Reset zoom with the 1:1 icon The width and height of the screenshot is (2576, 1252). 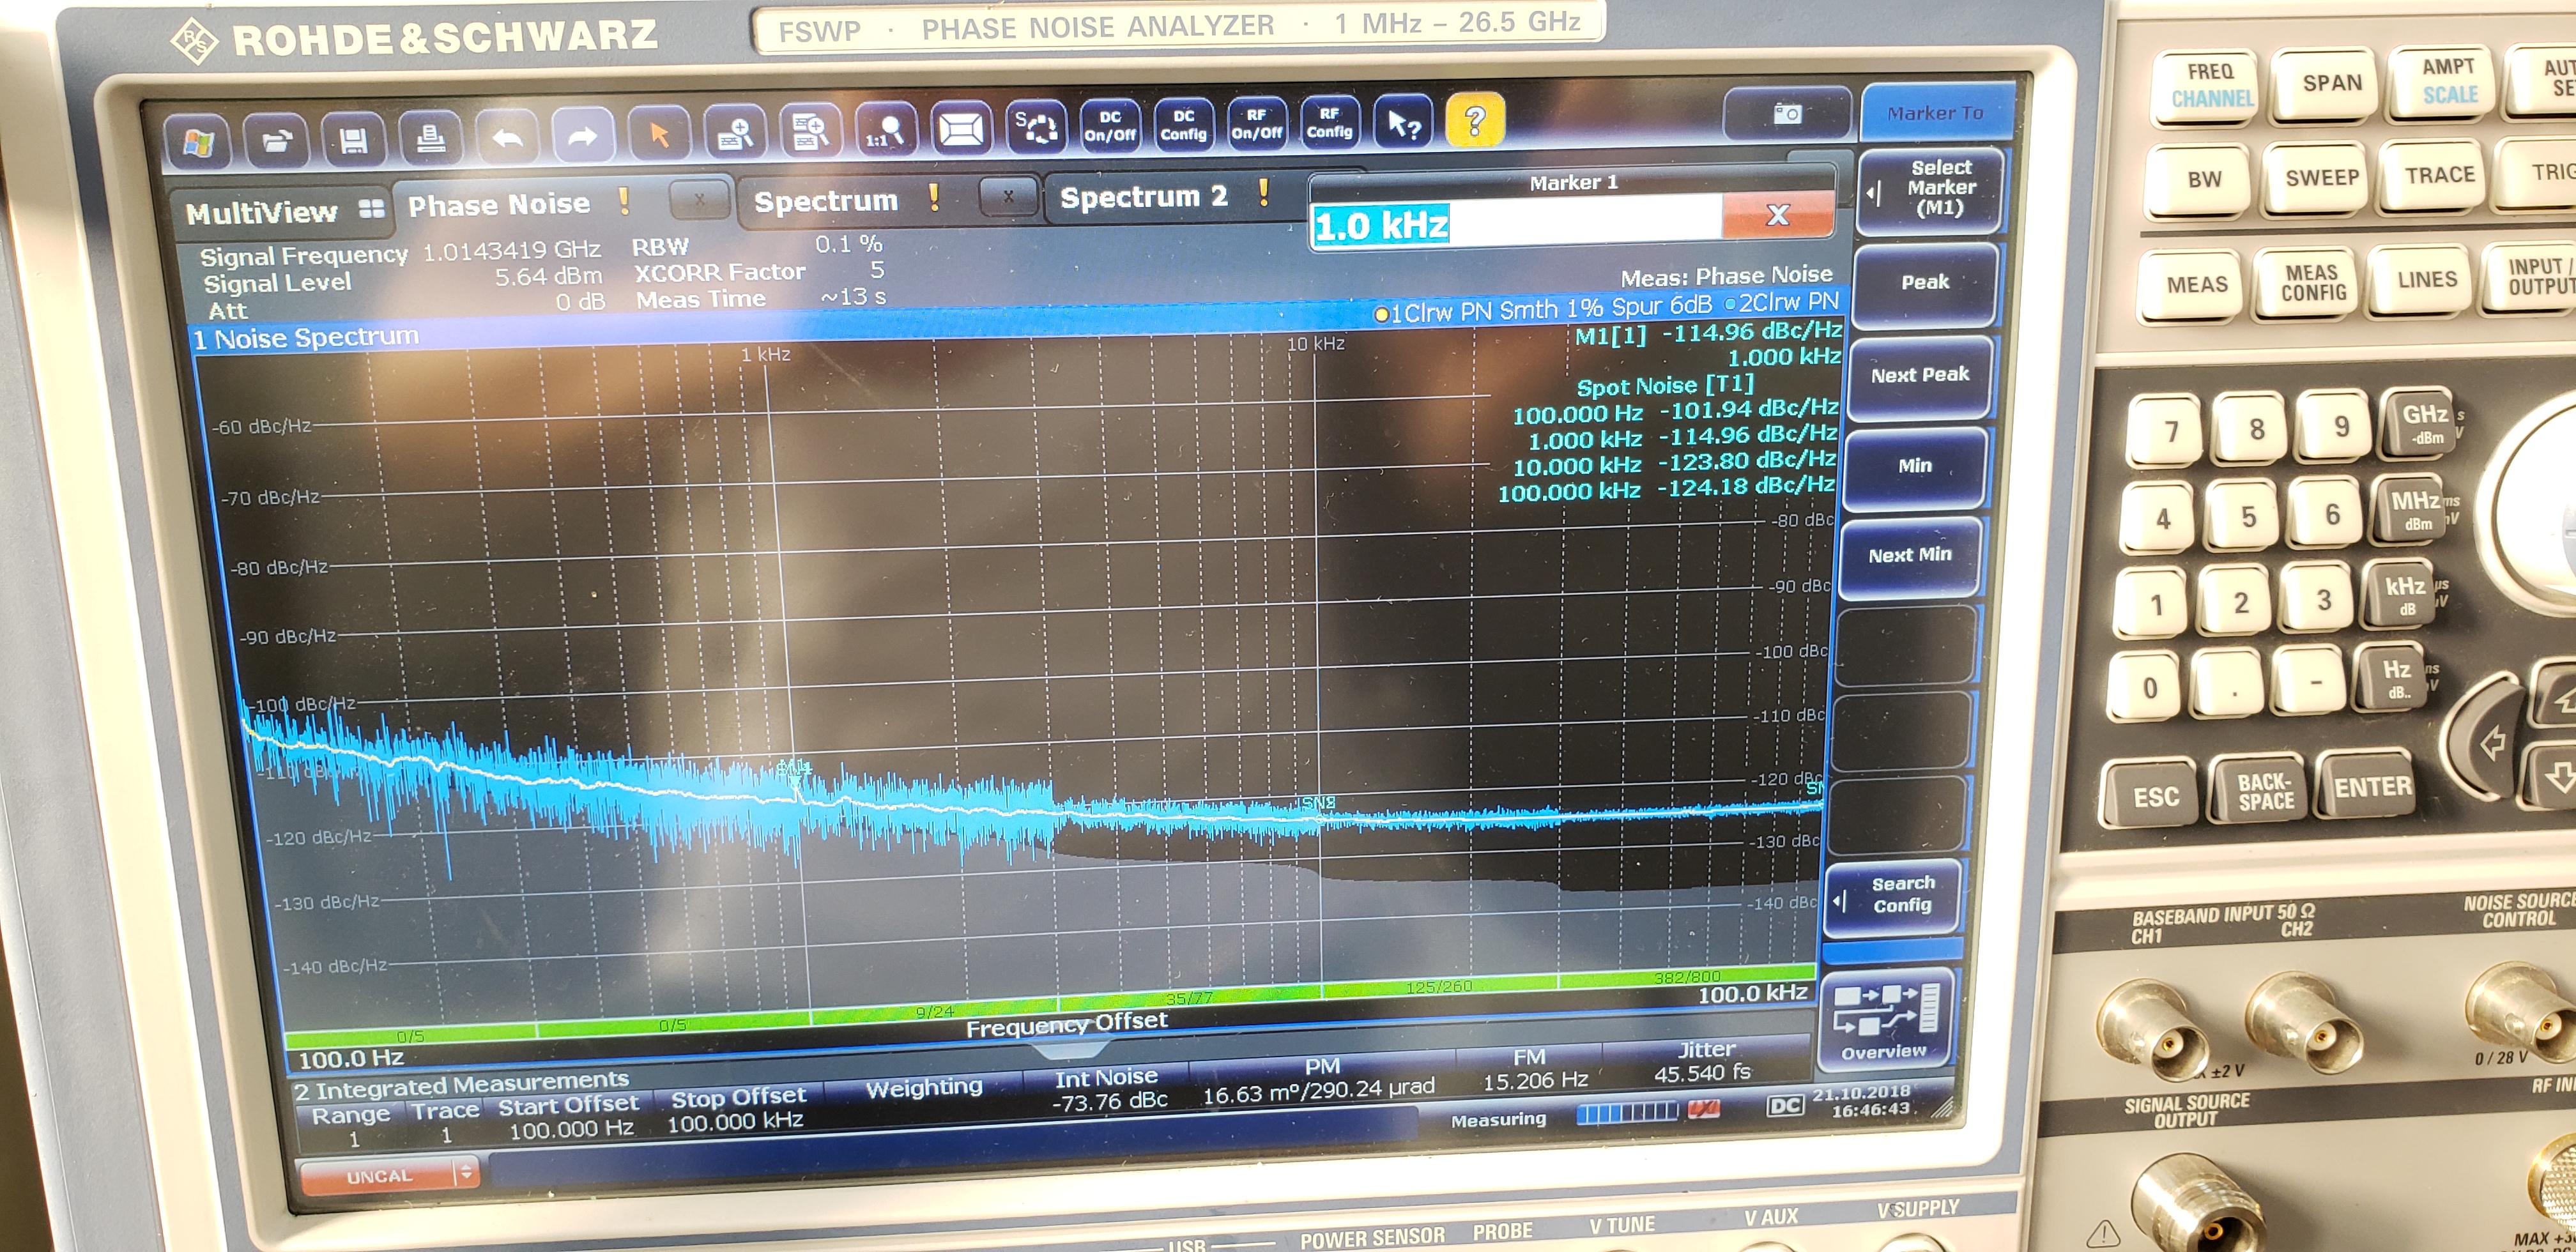(x=886, y=131)
